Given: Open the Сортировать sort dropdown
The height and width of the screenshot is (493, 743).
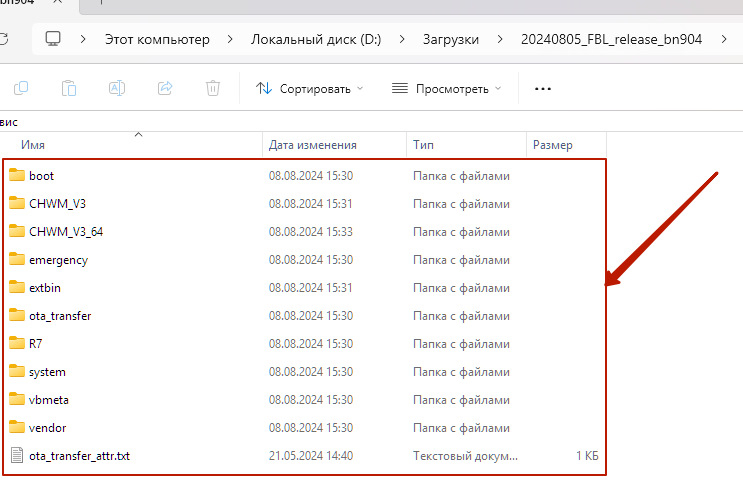Looking at the screenshot, I should [x=309, y=89].
